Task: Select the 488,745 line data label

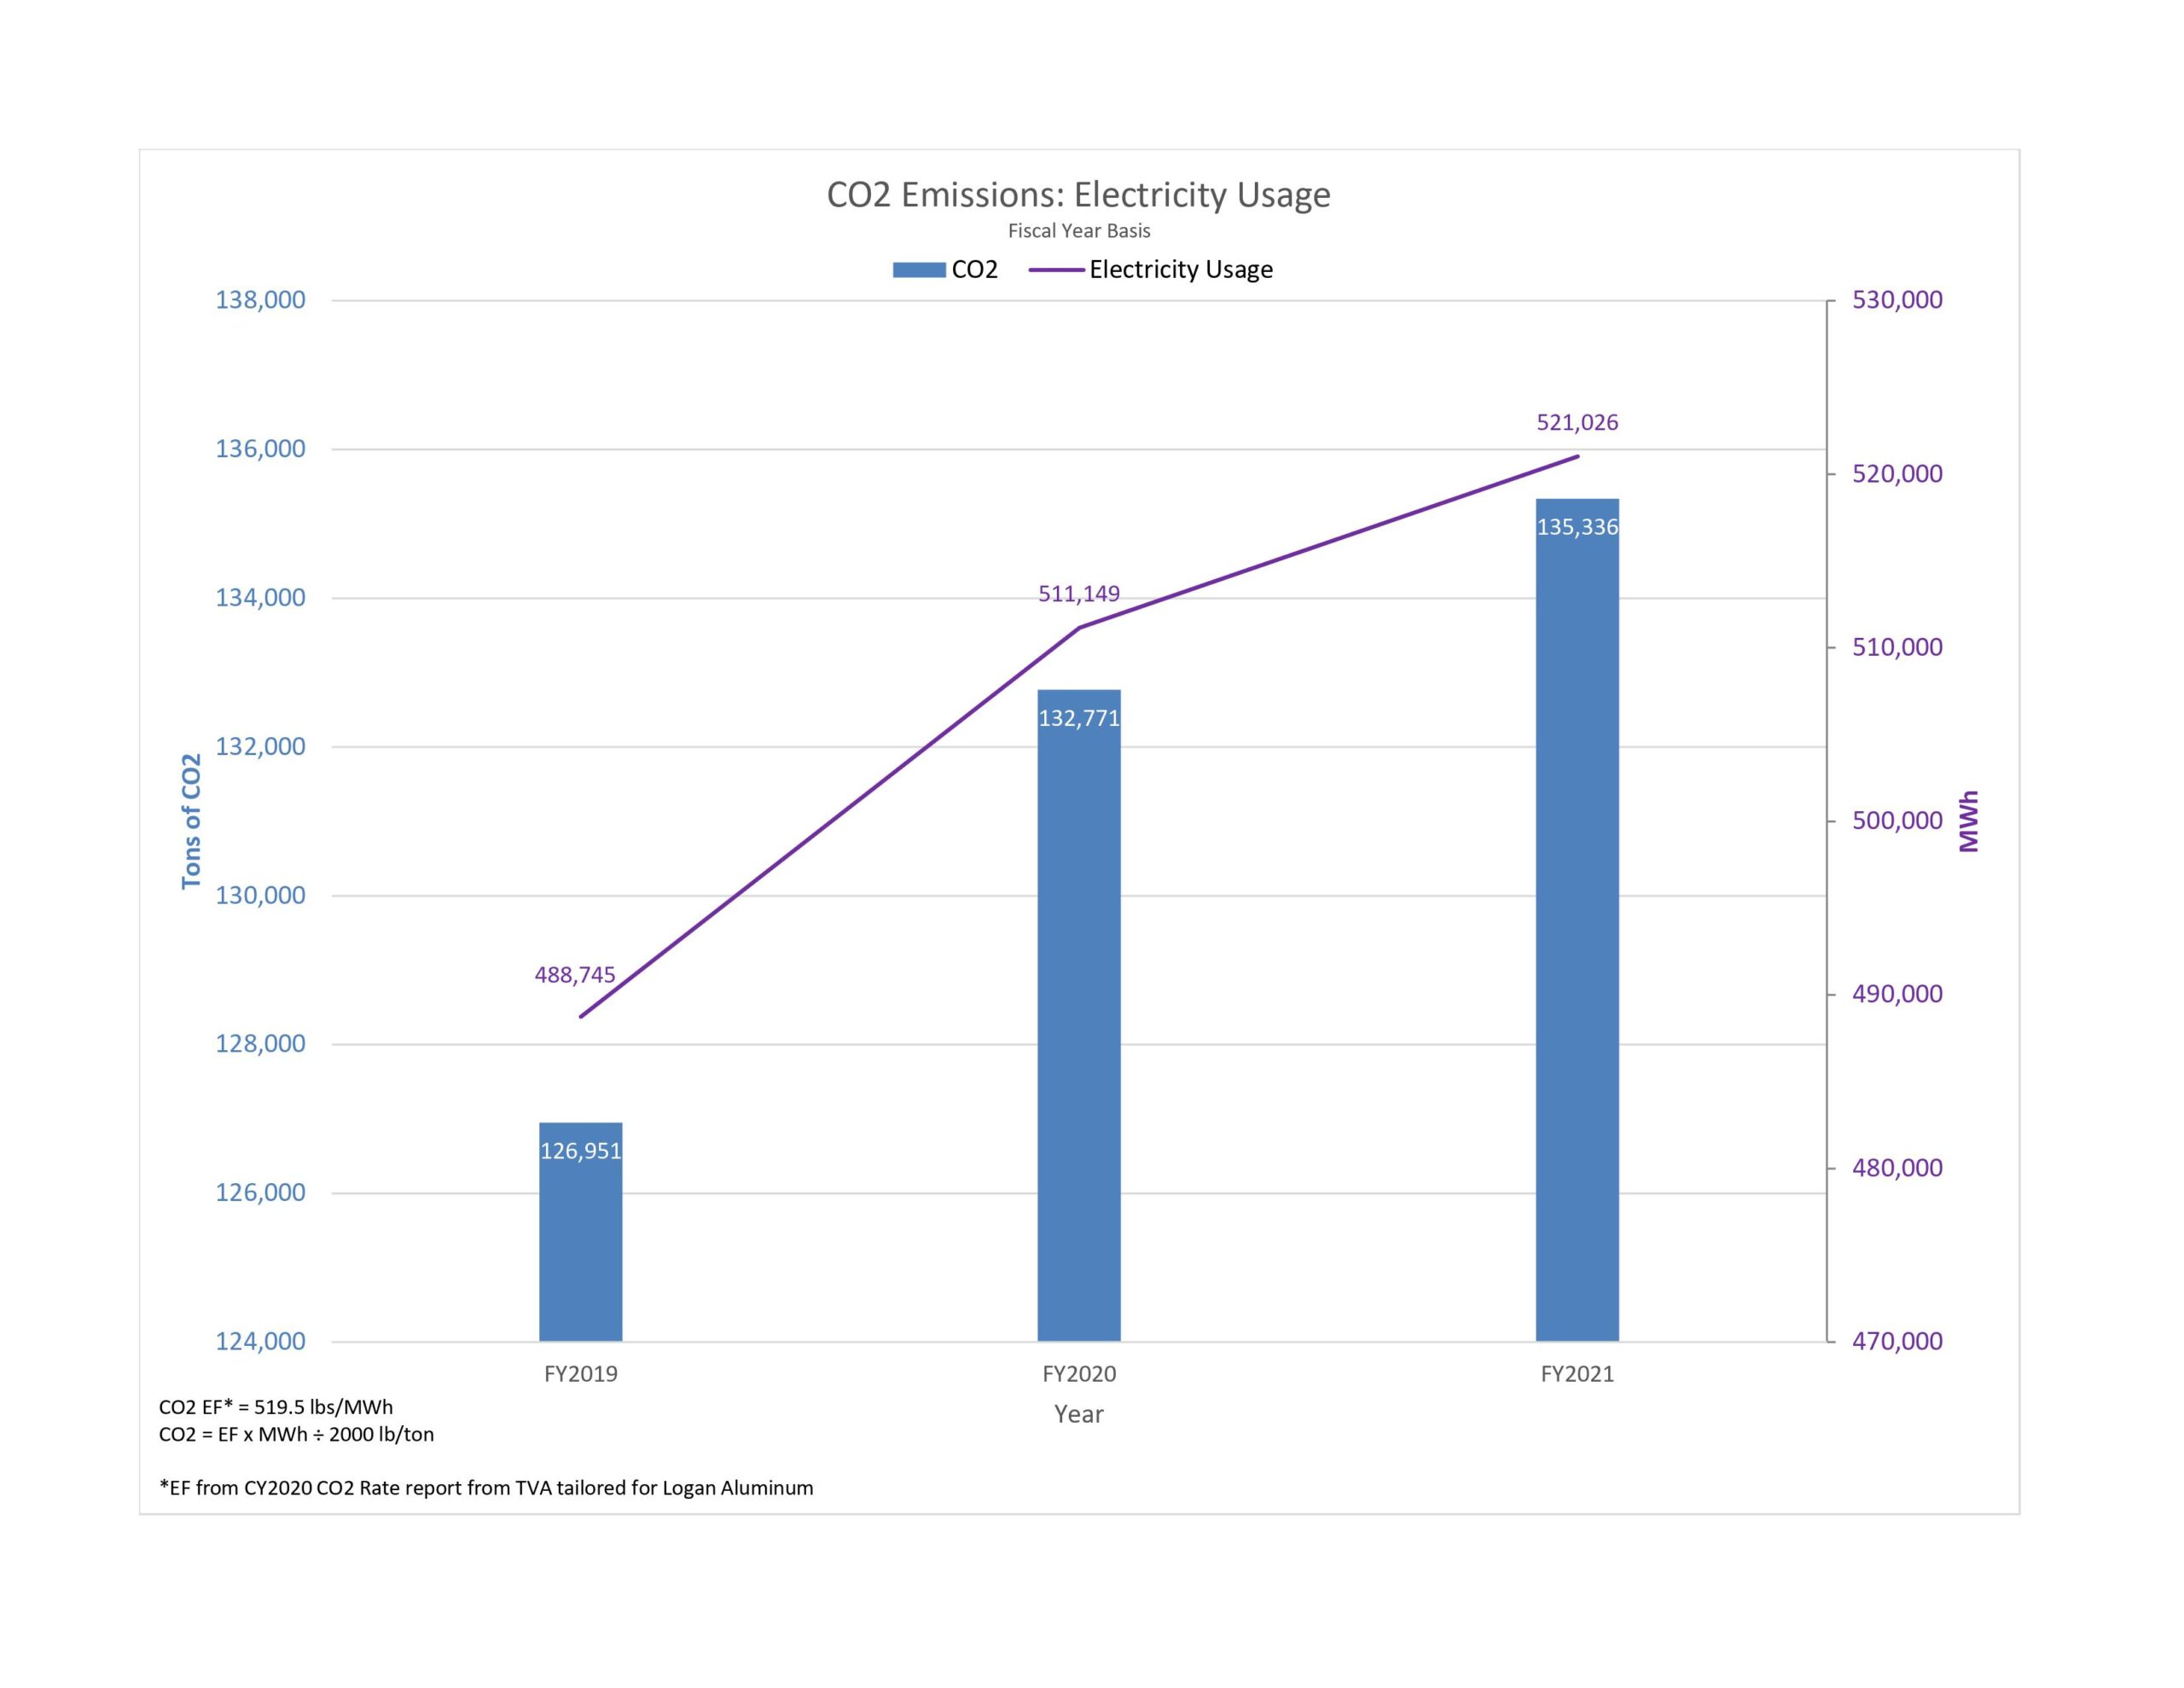Action: 575,975
